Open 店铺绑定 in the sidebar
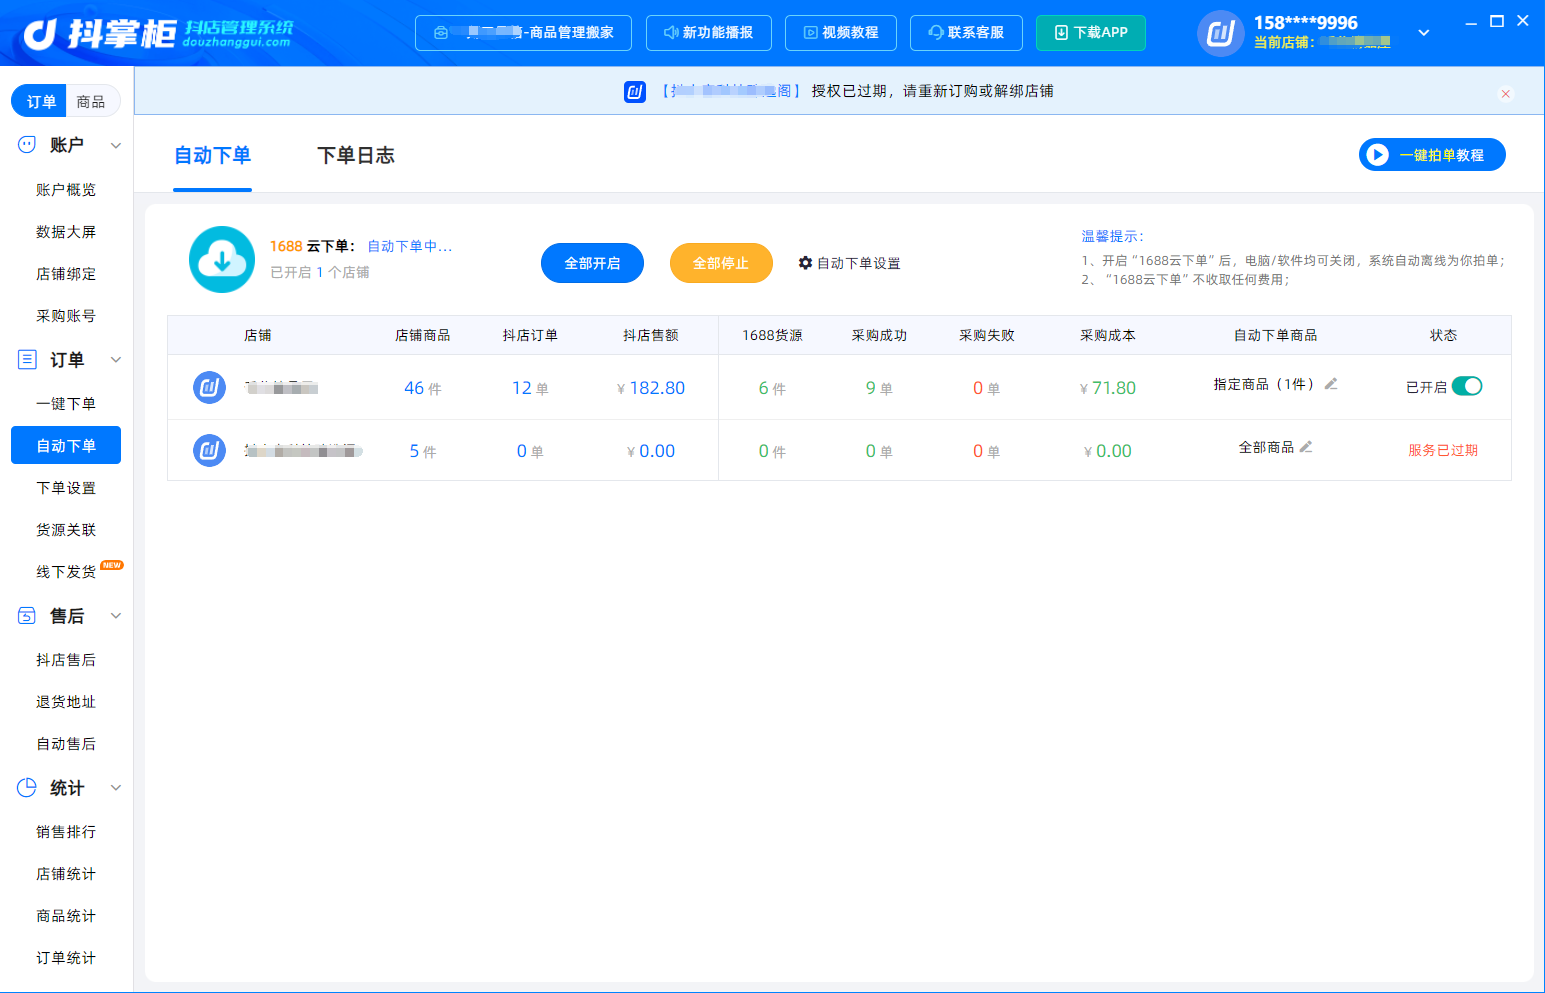Viewport: 1545px width, 993px height. (66, 274)
